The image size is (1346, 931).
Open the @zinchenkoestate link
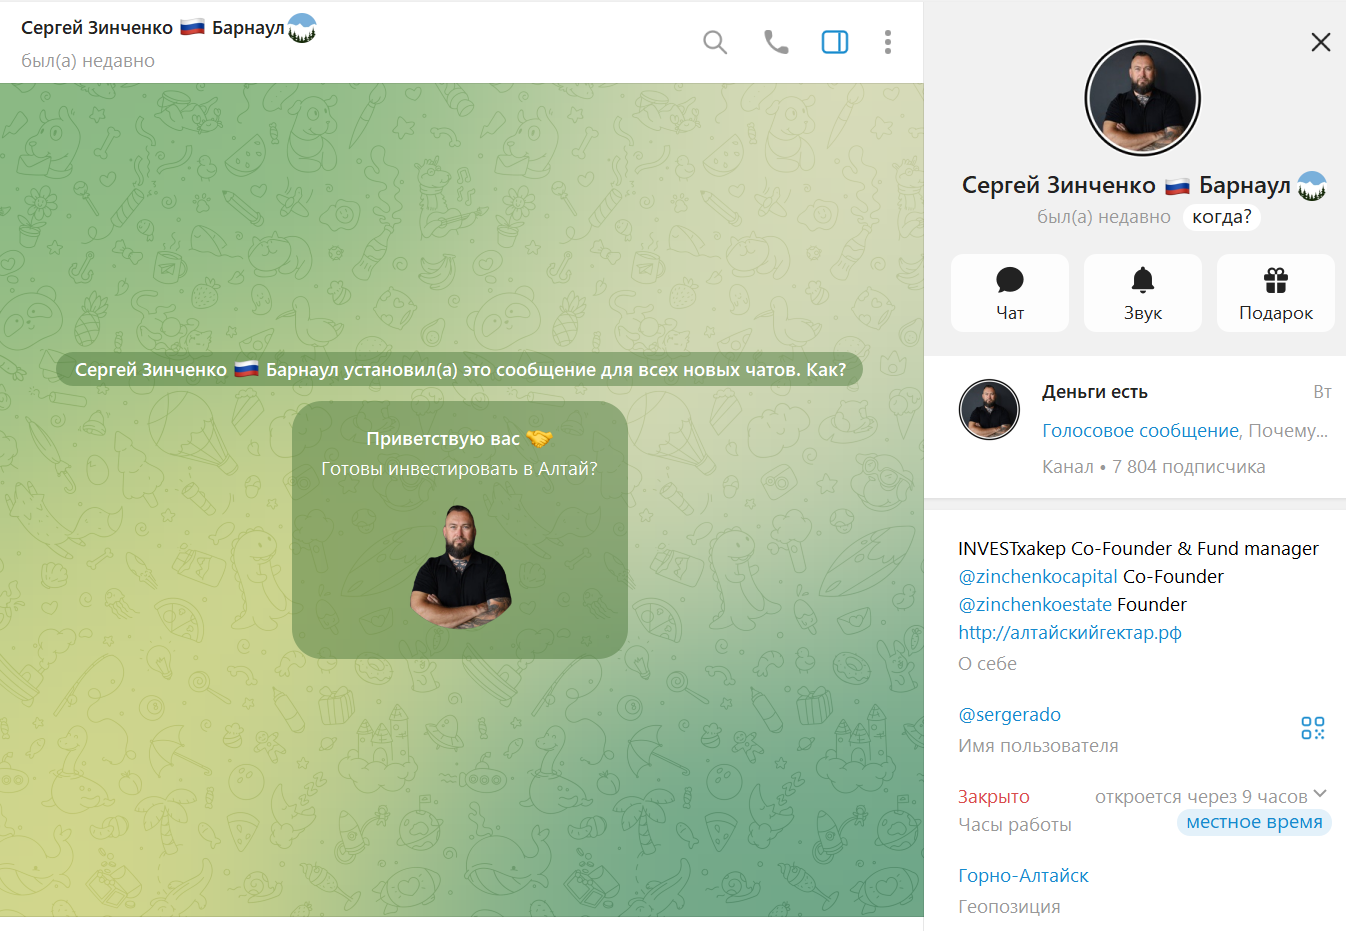pyautogui.click(x=1034, y=605)
